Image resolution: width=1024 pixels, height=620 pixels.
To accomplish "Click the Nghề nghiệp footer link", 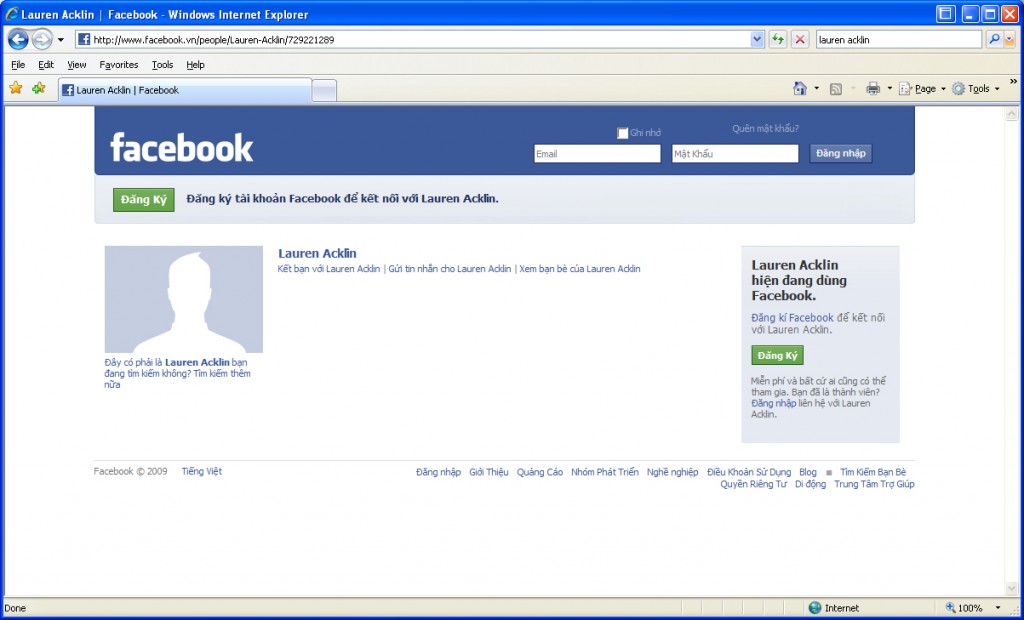I will (673, 472).
